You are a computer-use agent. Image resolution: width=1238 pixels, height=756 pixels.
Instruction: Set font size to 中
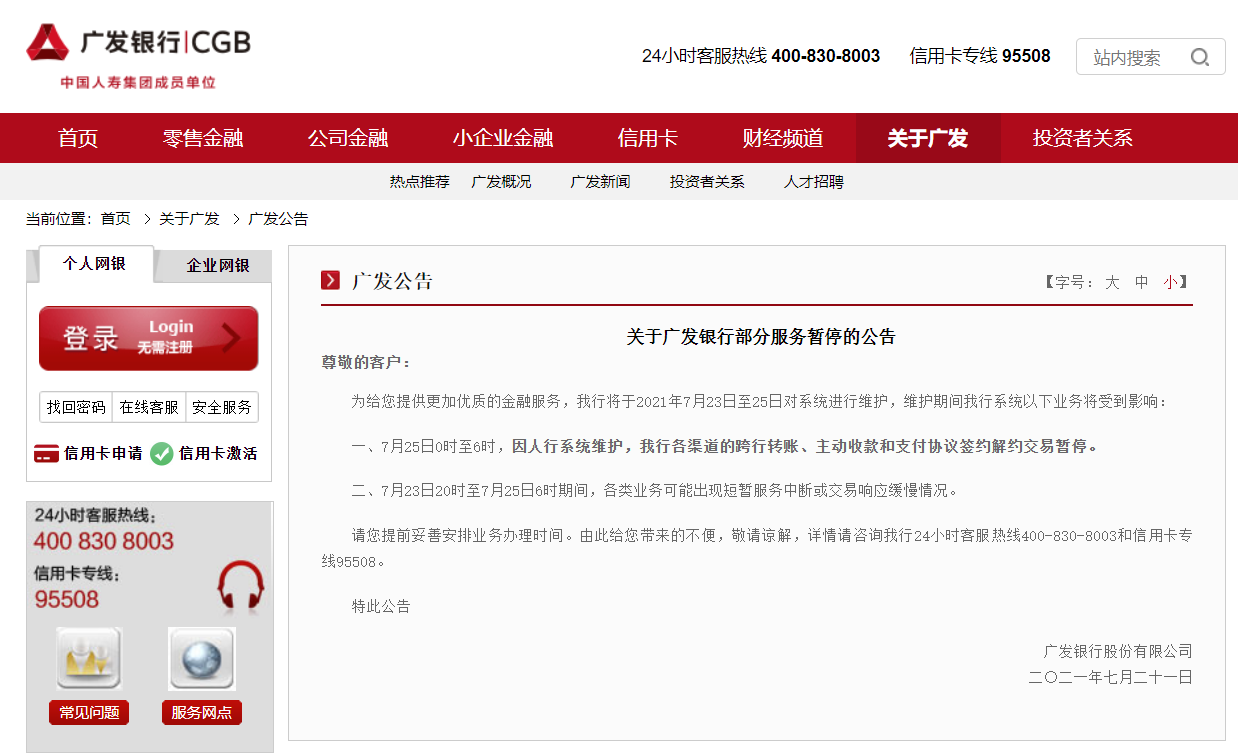1142,283
